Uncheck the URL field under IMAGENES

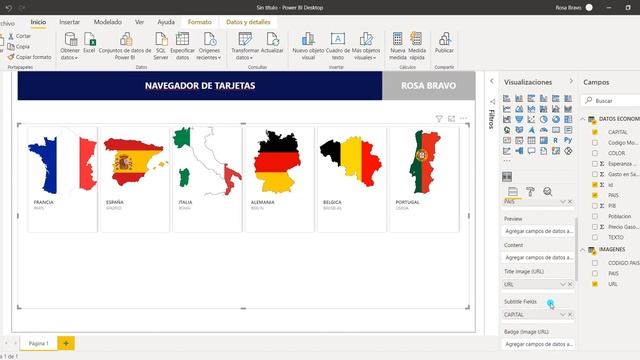(x=595, y=284)
